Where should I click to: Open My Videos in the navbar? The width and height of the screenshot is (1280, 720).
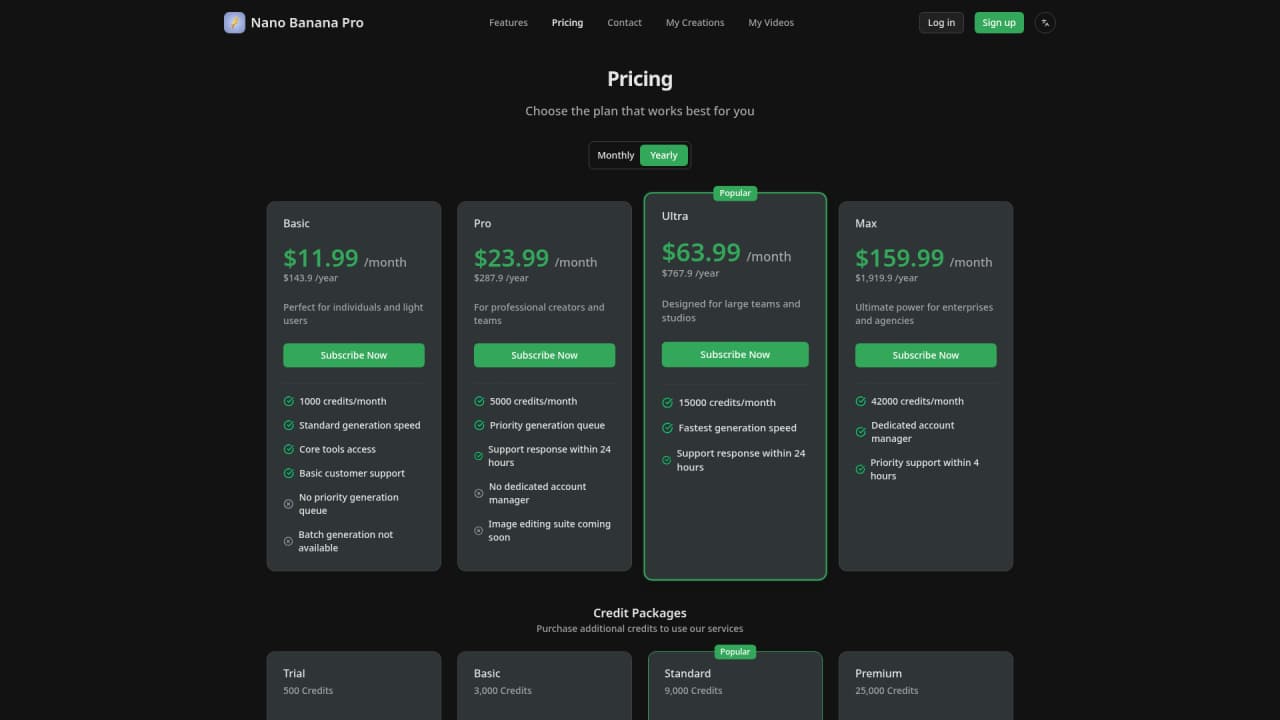[x=771, y=22]
